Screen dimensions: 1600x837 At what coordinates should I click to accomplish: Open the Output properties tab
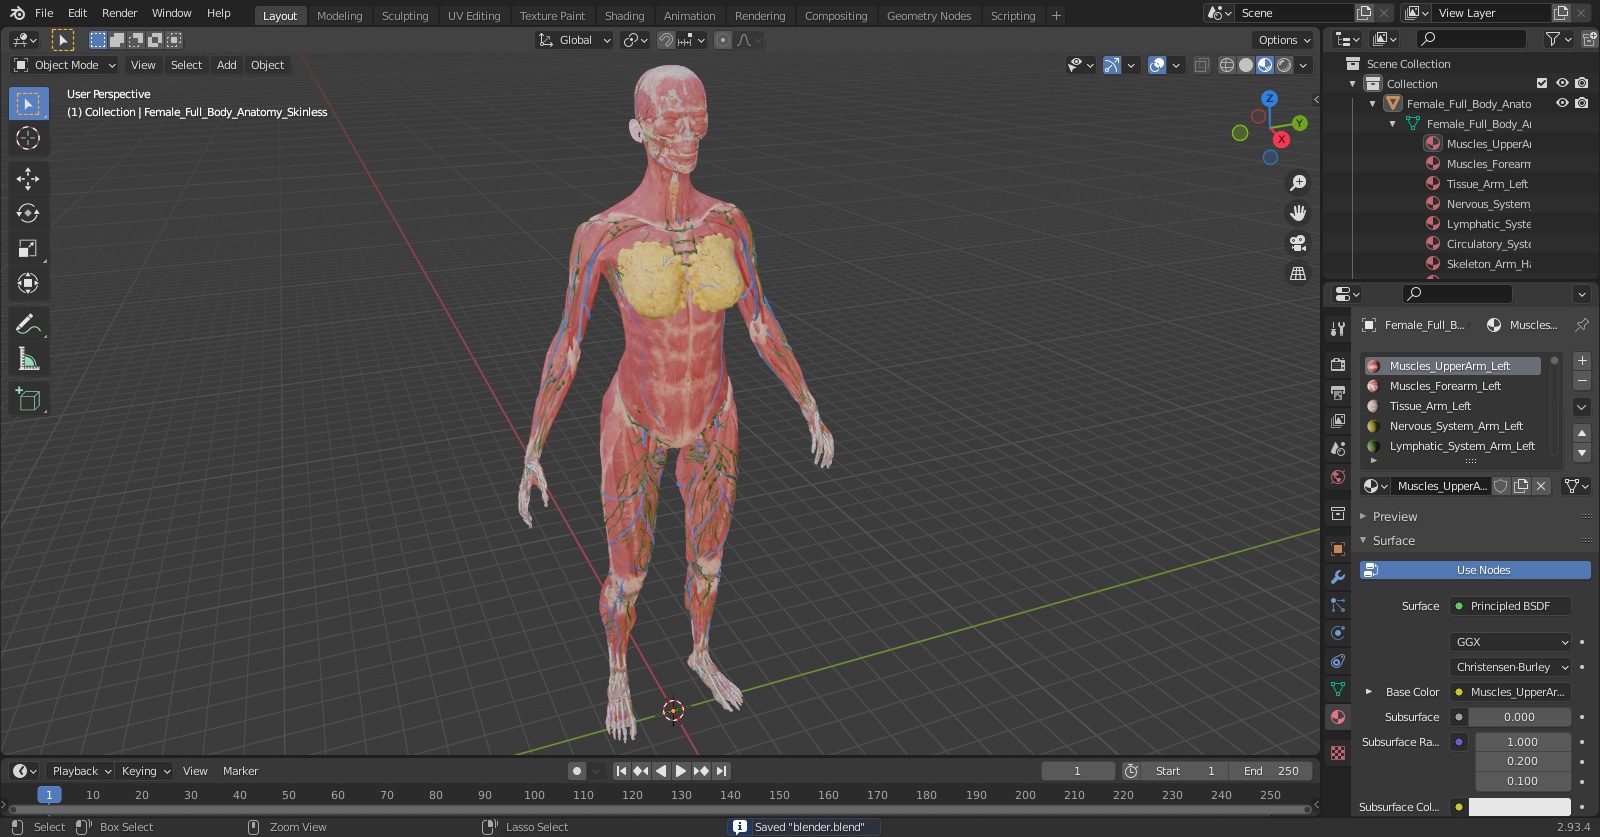[x=1338, y=392]
